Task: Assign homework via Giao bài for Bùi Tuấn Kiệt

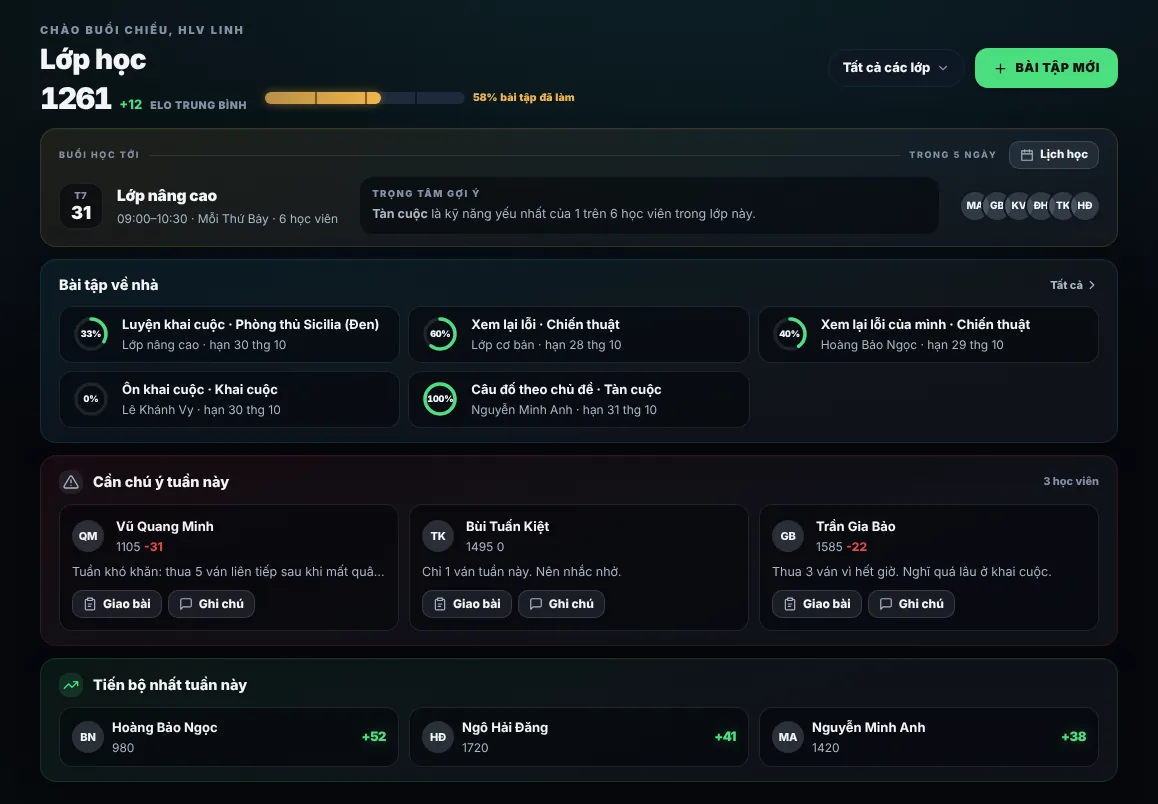Action: click(x=467, y=604)
